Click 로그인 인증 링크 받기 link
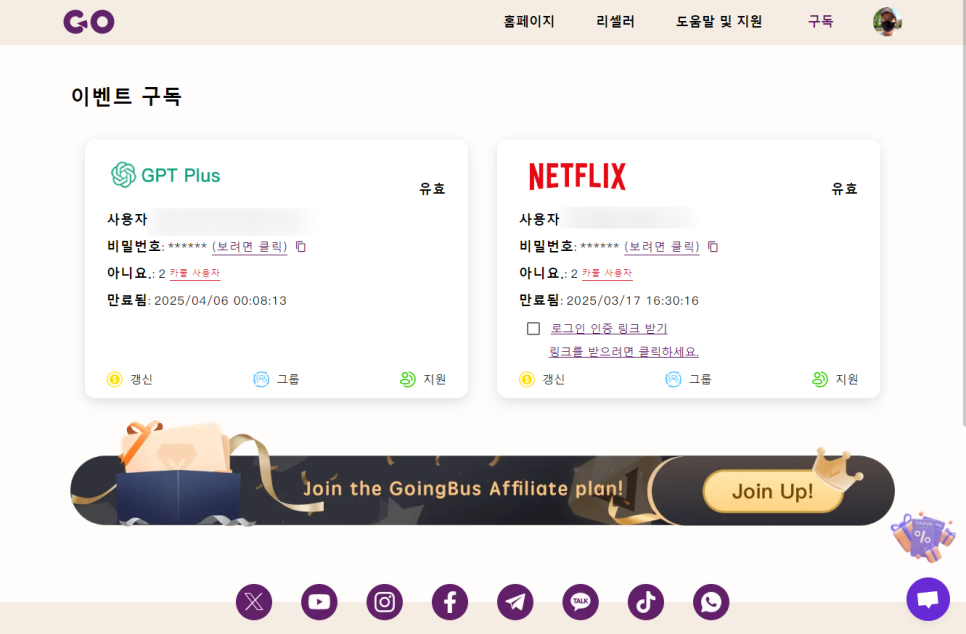This screenshot has height=634, width=966. point(609,328)
